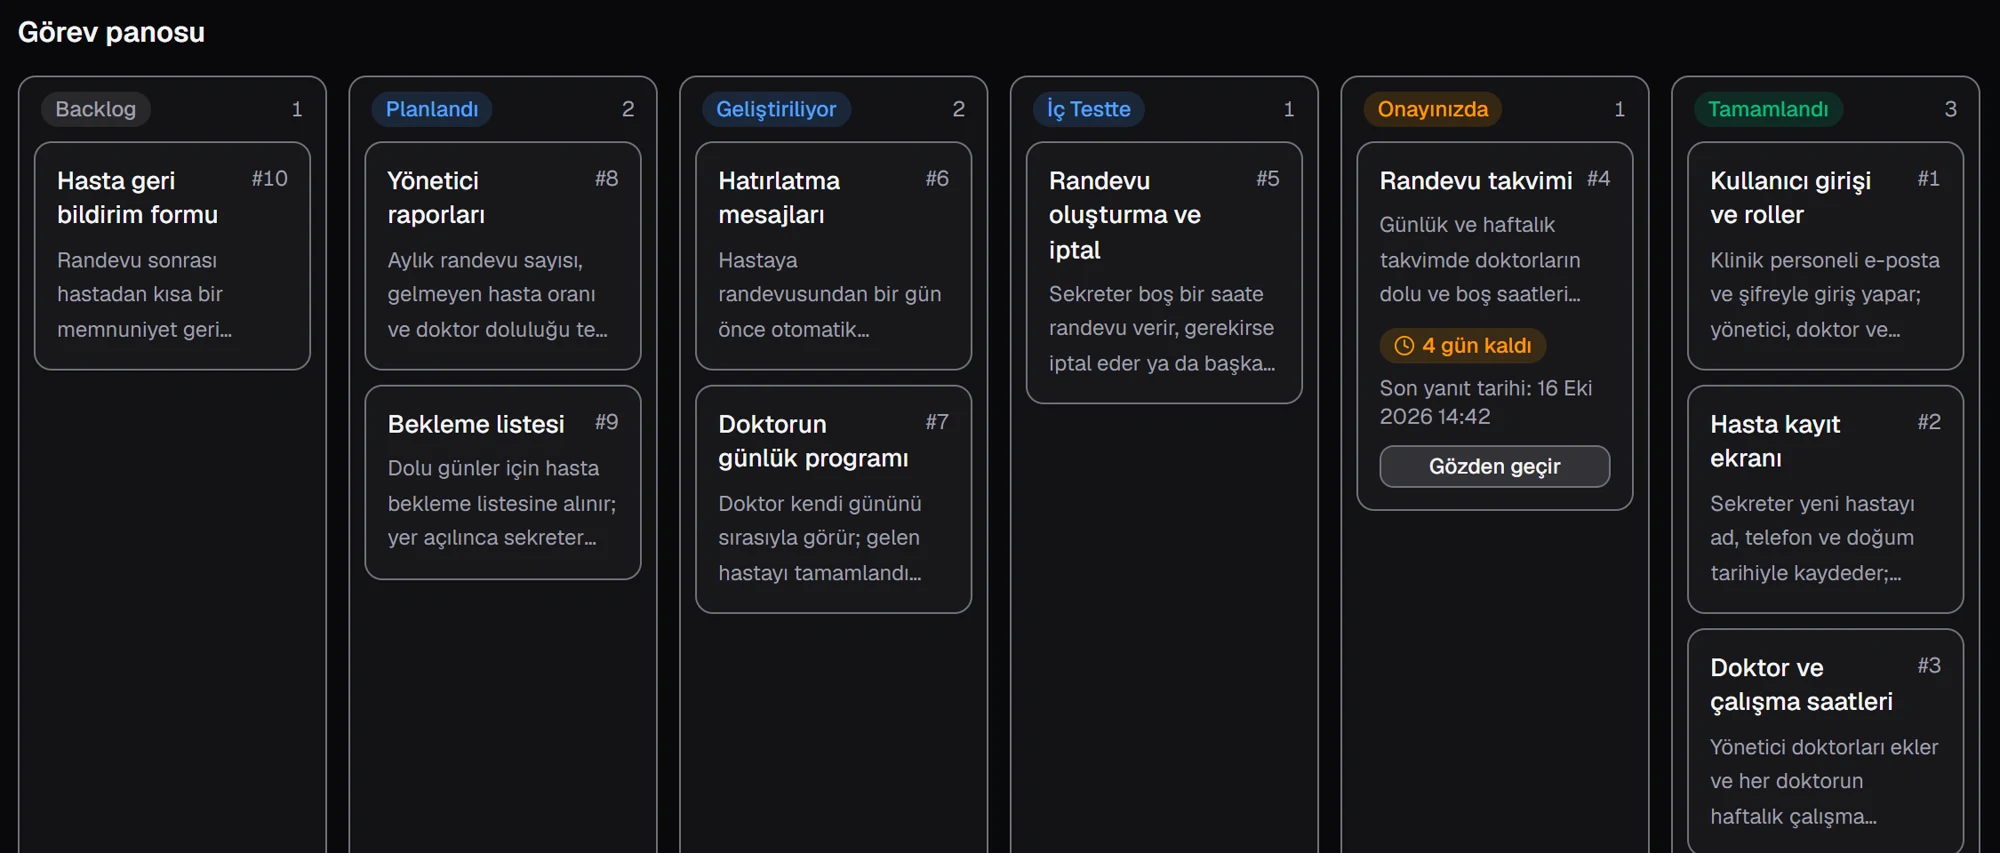Click the Backlog column label
This screenshot has width=2000, height=853.
click(96, 109)
